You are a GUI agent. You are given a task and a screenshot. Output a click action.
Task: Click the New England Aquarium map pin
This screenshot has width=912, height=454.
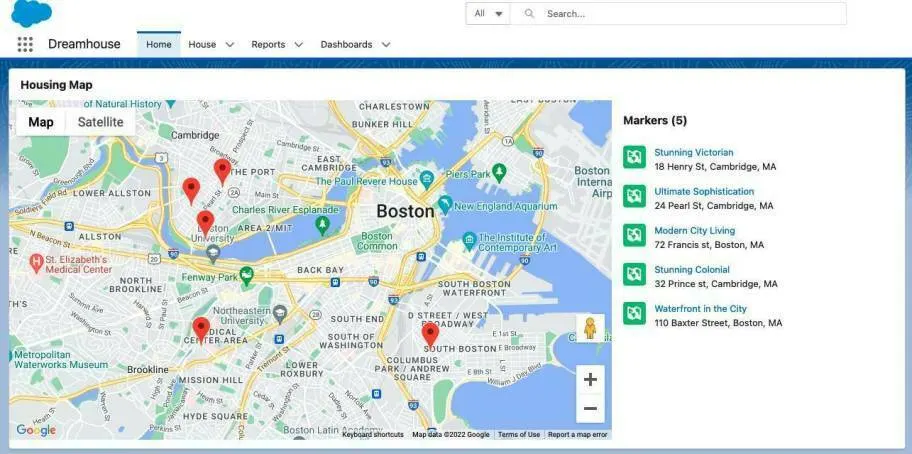[446, 205]
